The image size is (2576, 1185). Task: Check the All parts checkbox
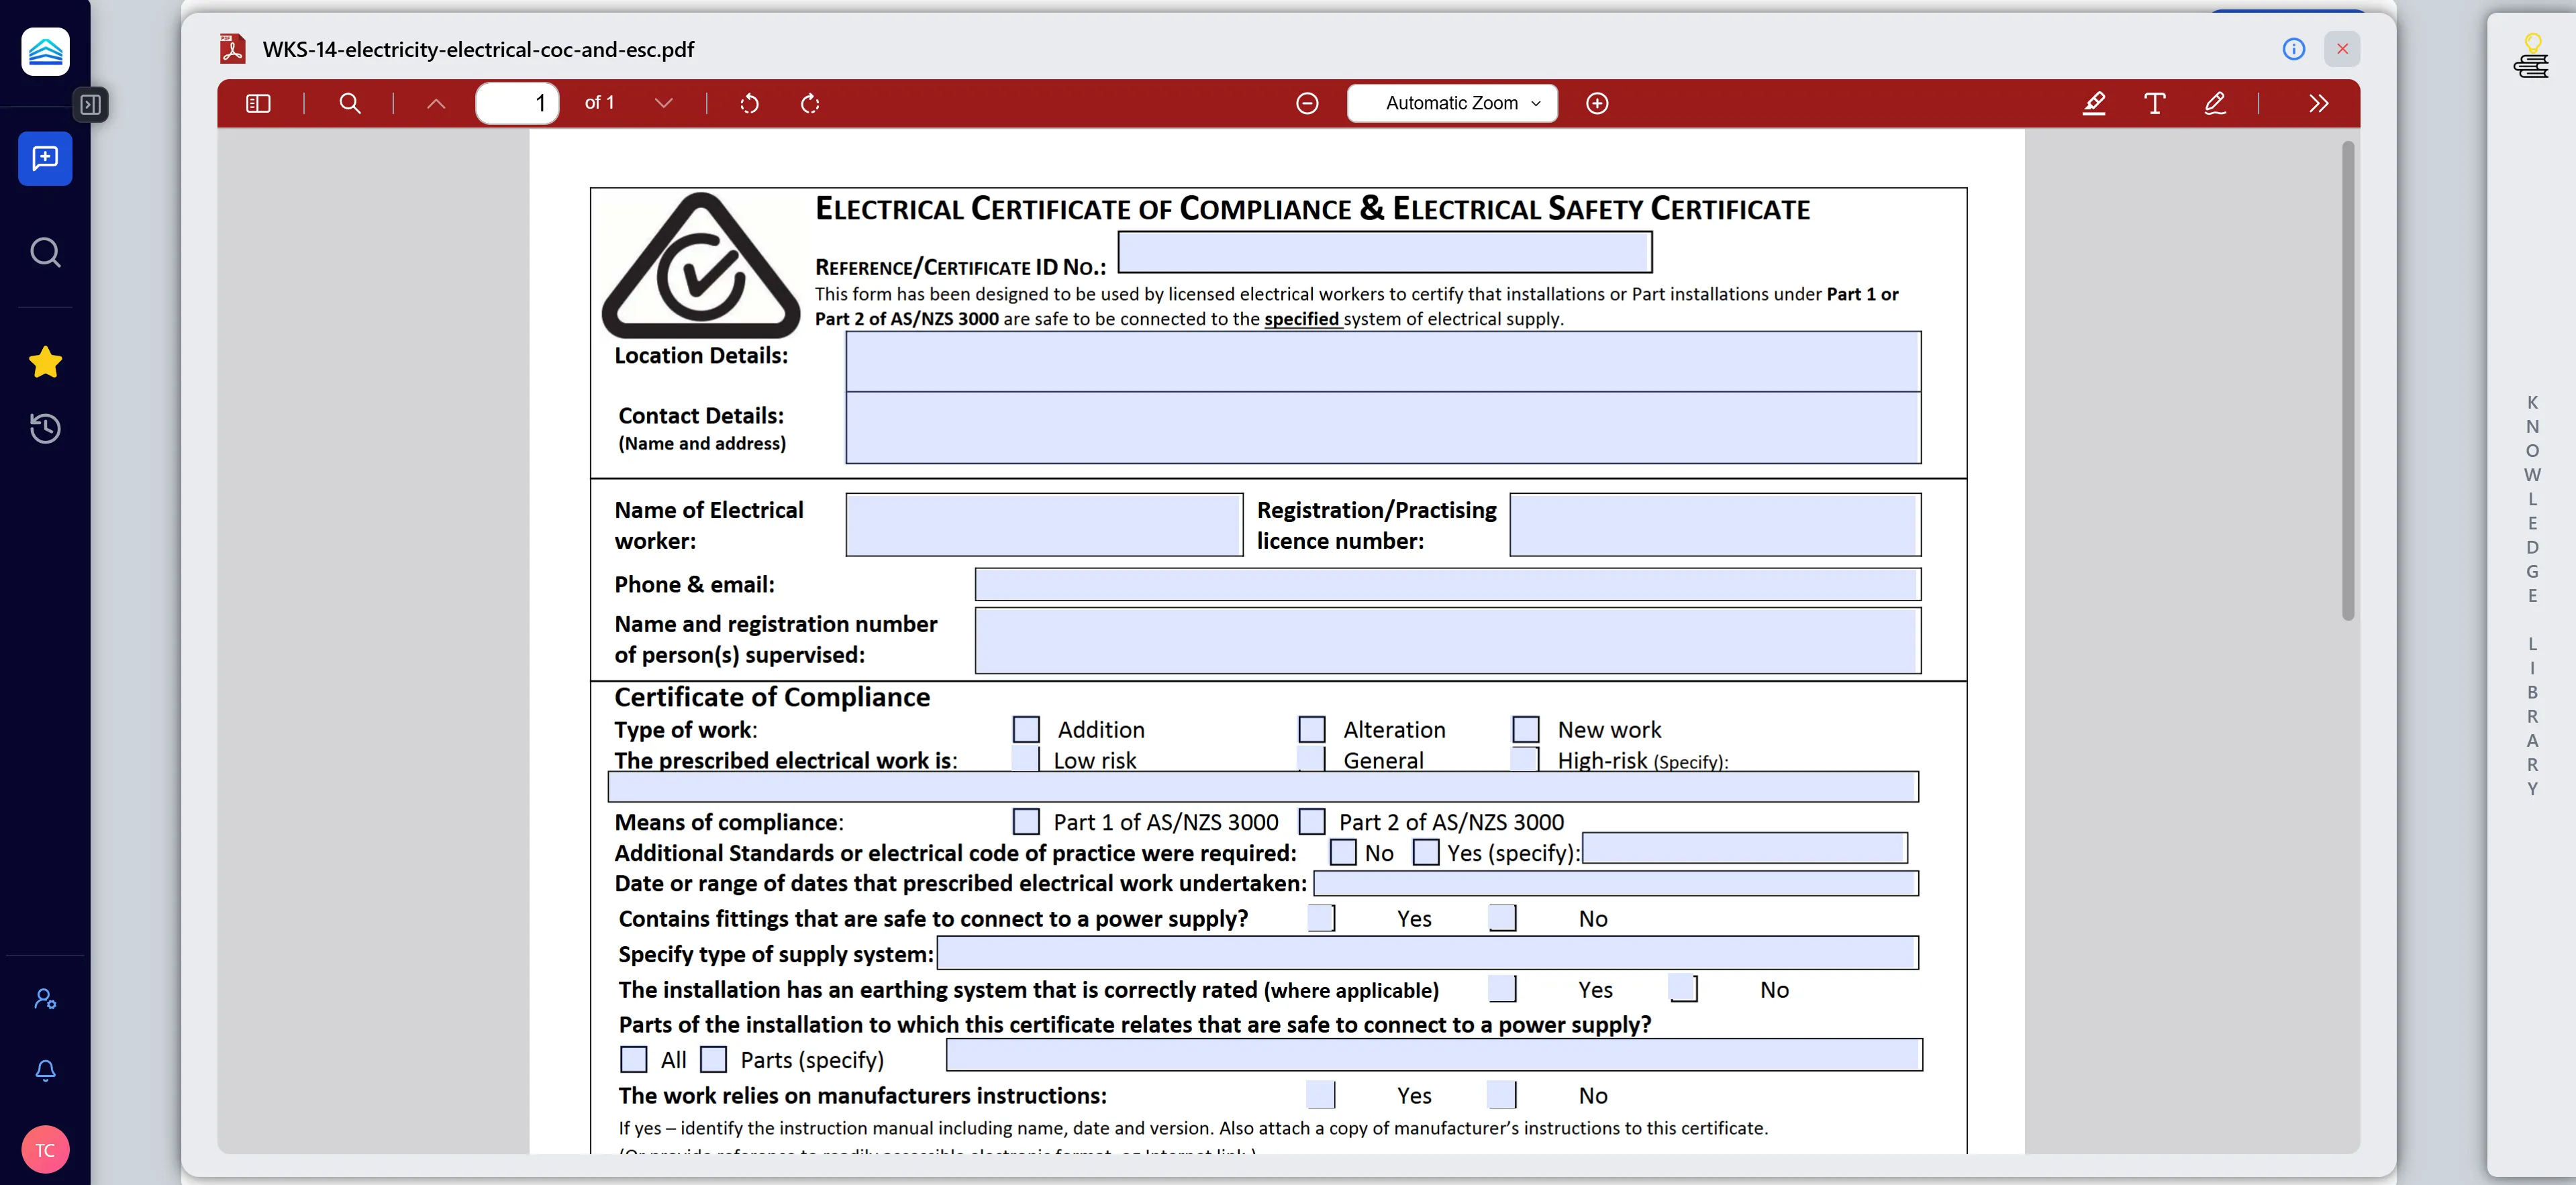(634, 1059)
